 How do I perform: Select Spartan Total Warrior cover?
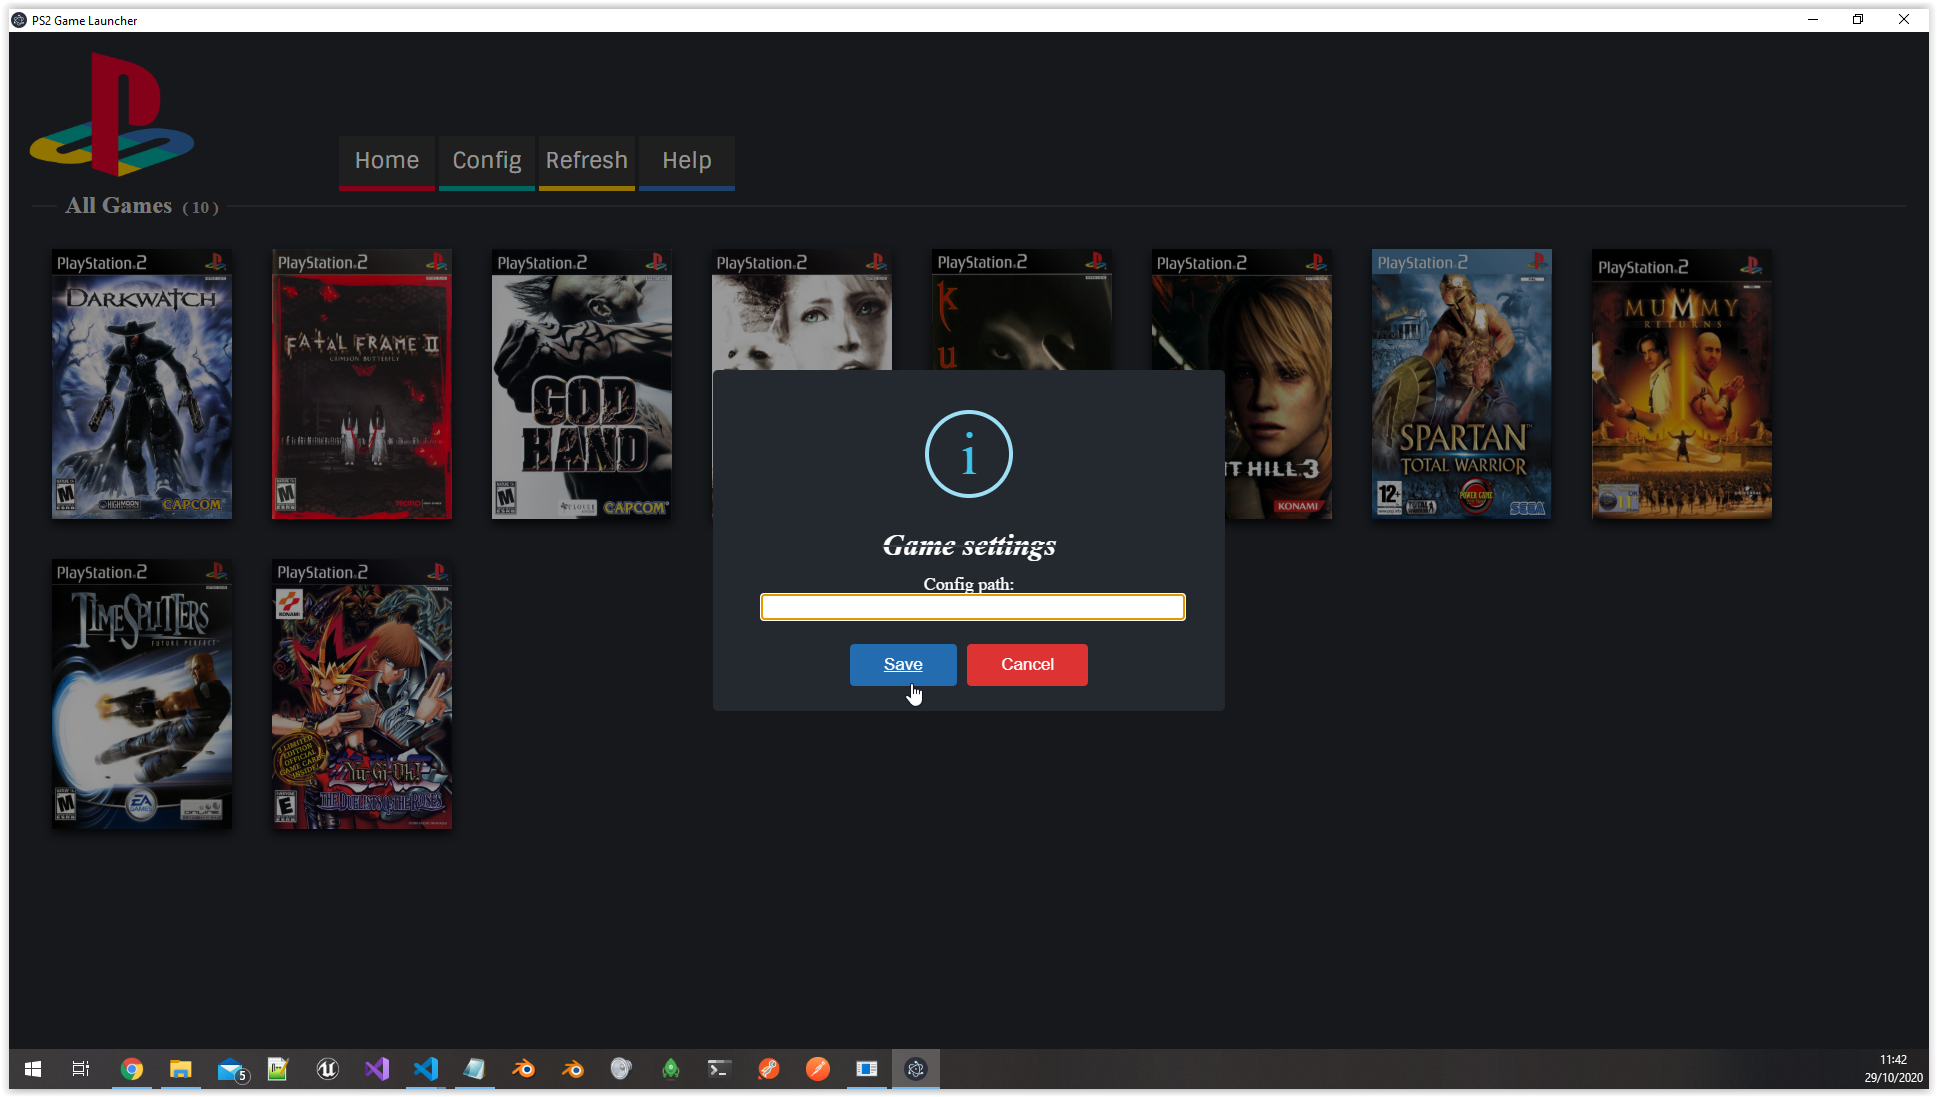1462,385
